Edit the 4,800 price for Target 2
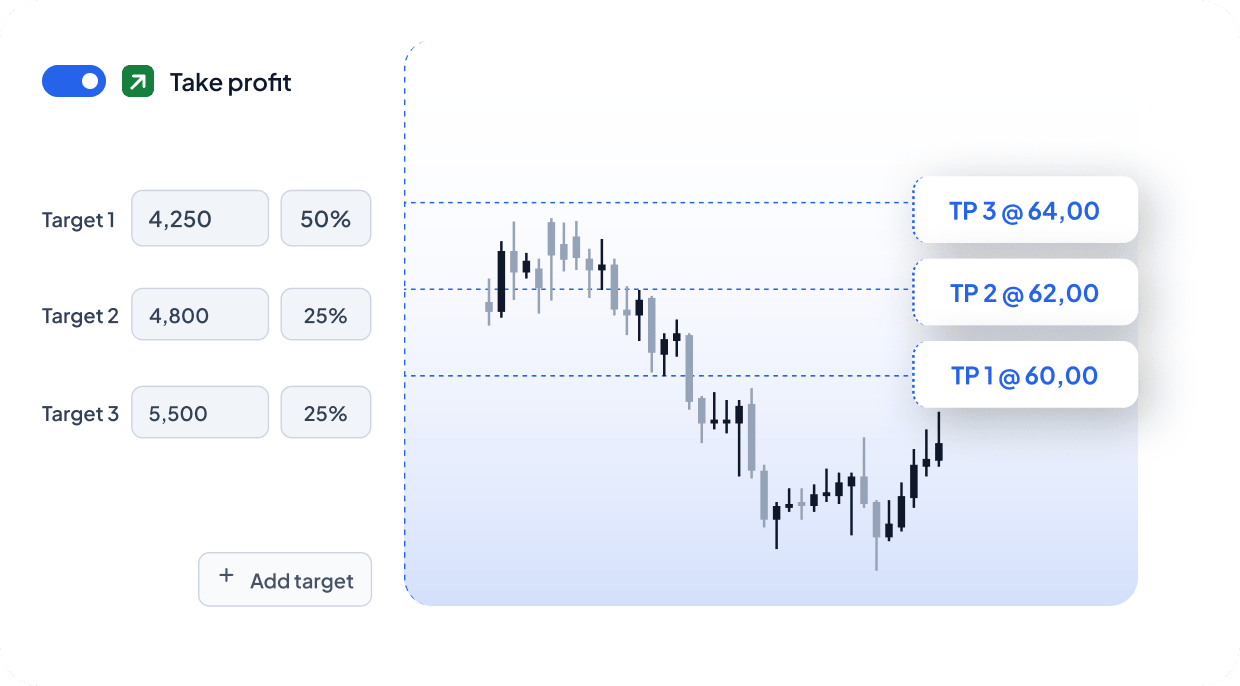The height and width of the screenshot is (686, 1240). [200, 314]
